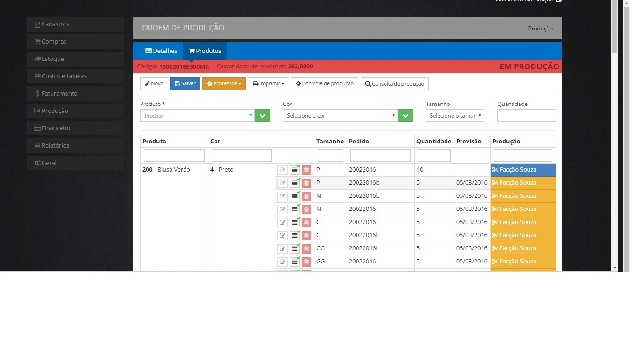
Task: Click the Novo button
Action: tap(154, 84)
